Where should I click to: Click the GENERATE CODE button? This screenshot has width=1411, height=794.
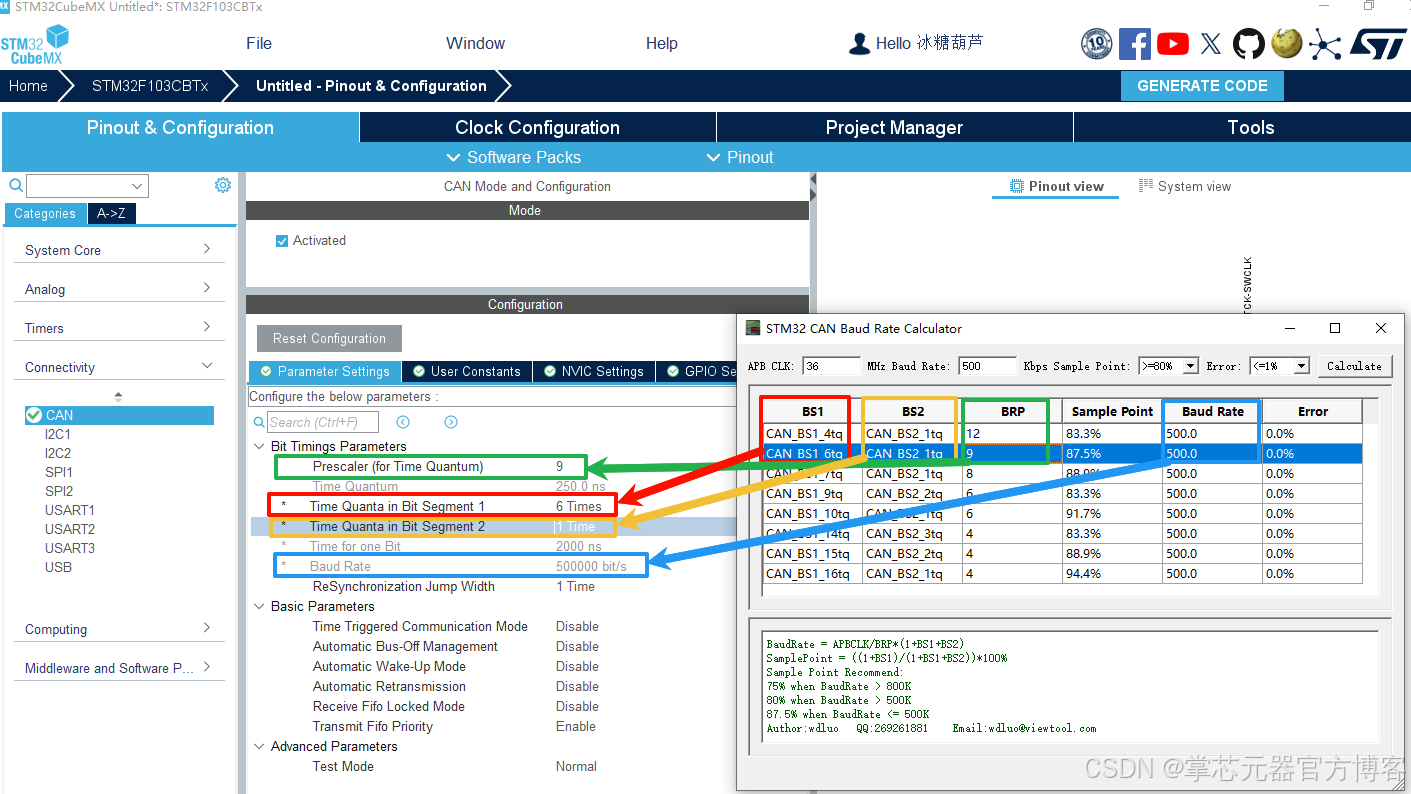coord(1202,86)
